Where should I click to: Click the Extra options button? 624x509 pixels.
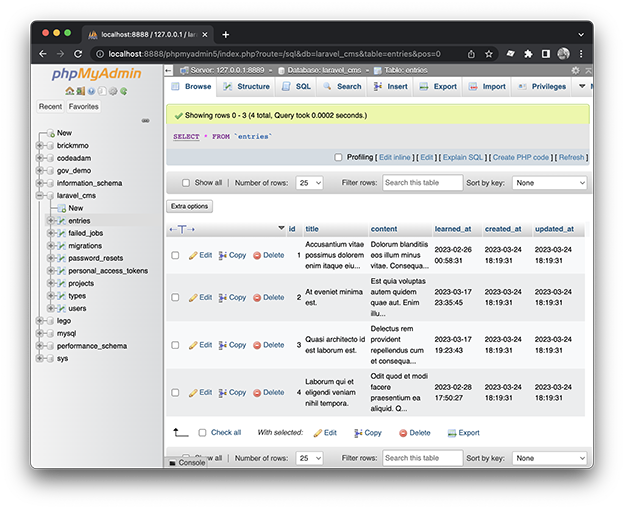(189, 207)
